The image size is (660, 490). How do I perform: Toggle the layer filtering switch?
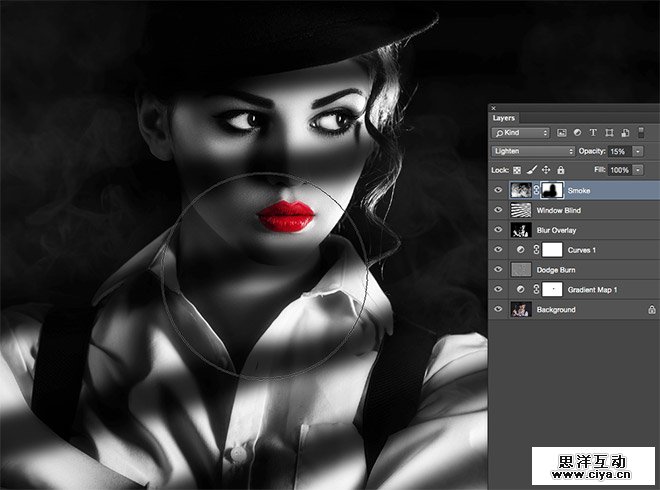639,132
